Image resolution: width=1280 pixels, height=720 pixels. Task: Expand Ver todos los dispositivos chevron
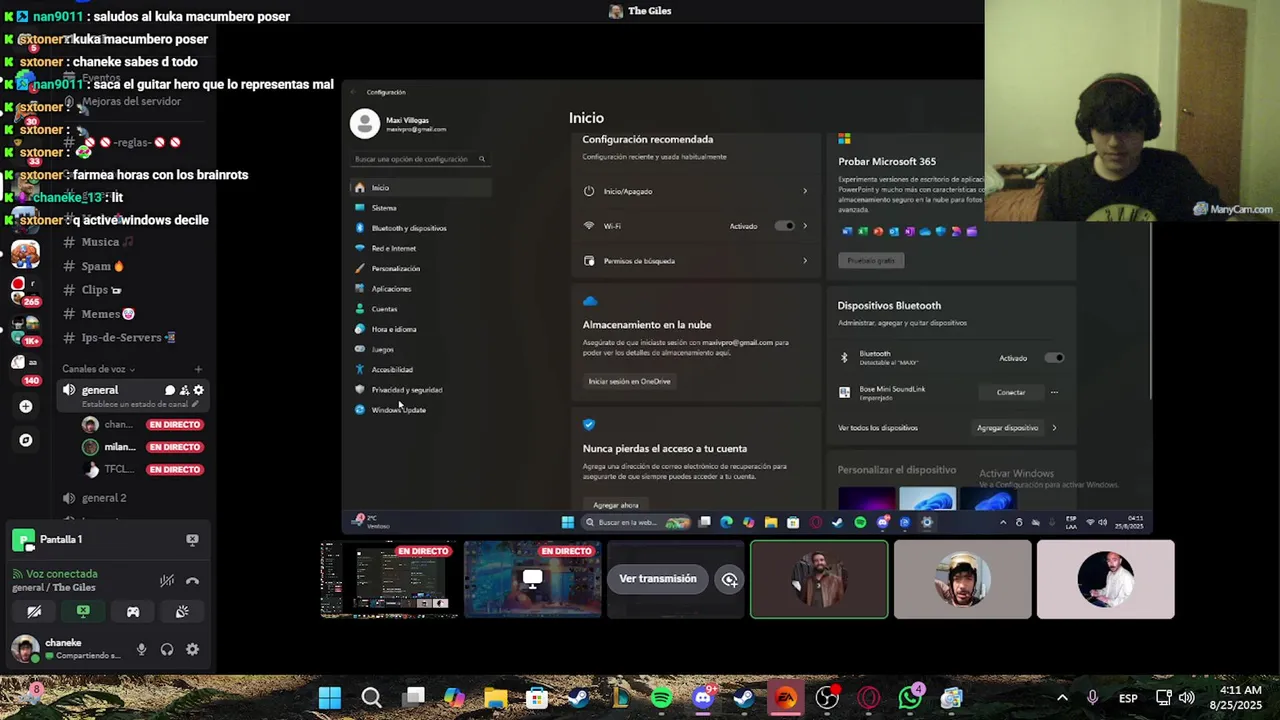pyautogui.click(x=1054, y=428)
